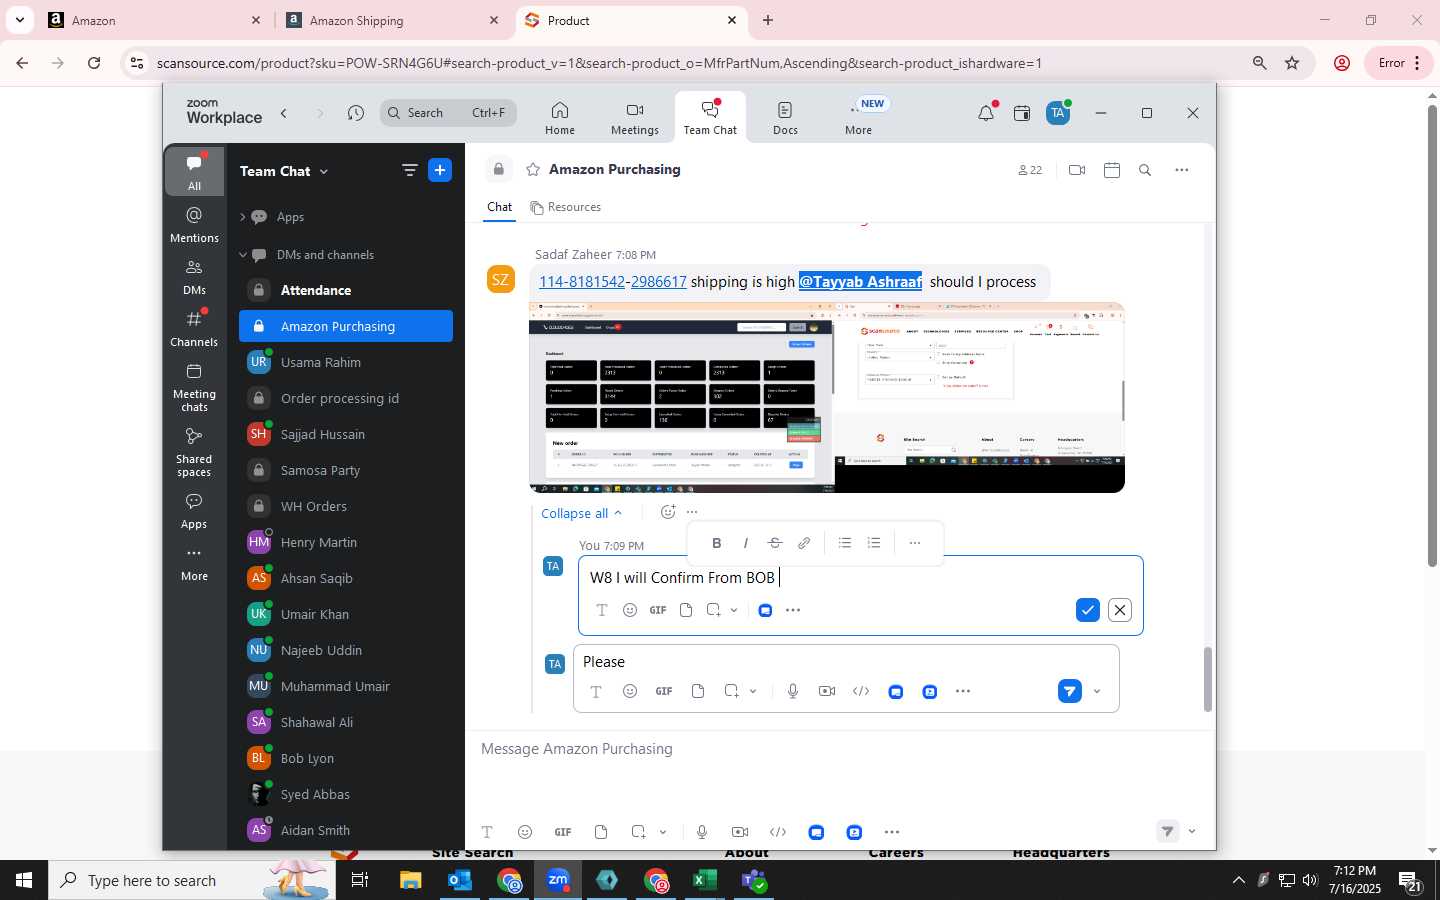Star the Amazon Purchasing channel
1440x900 pixels.
click(533, 169)
